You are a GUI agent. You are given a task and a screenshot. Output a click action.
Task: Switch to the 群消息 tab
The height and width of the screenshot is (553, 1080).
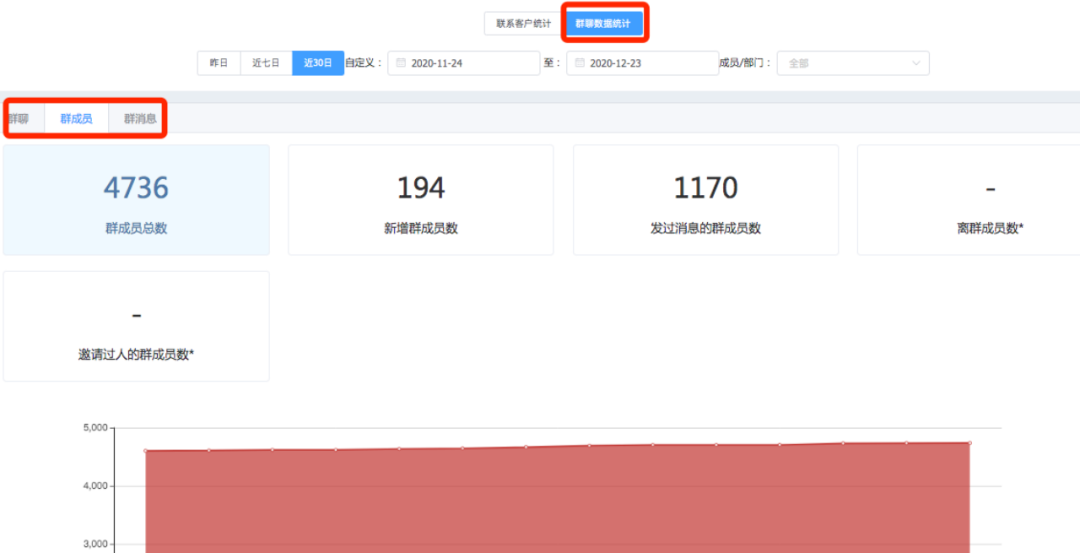point(140,119)
